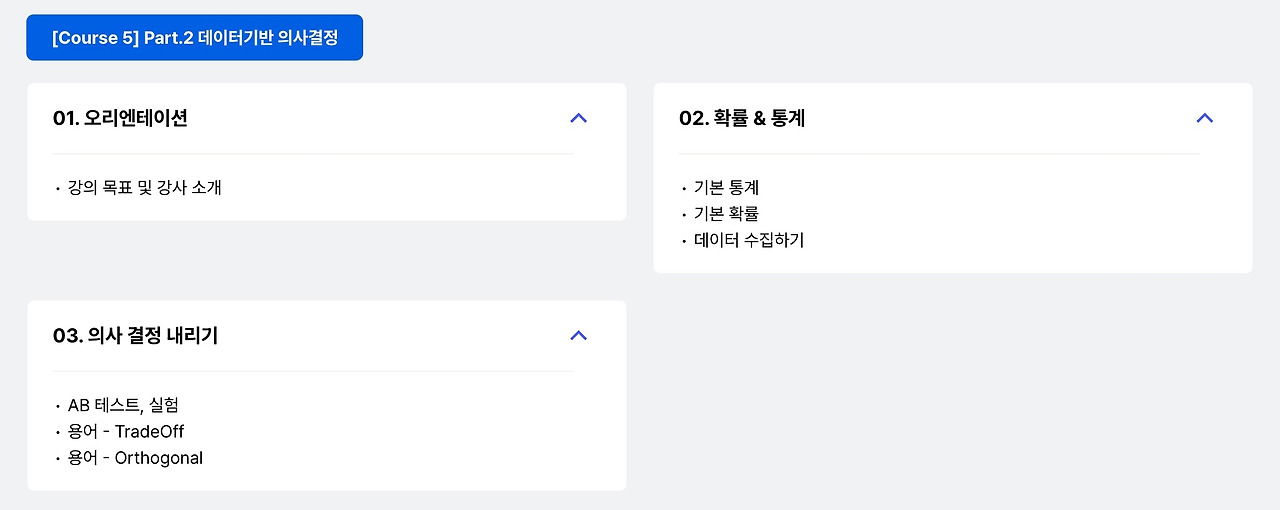The width and height of the screenshot is (1280, 510).
Task: Collapse the 03. 의사 결정 내리기 section chevron
Action: [578, 335]
